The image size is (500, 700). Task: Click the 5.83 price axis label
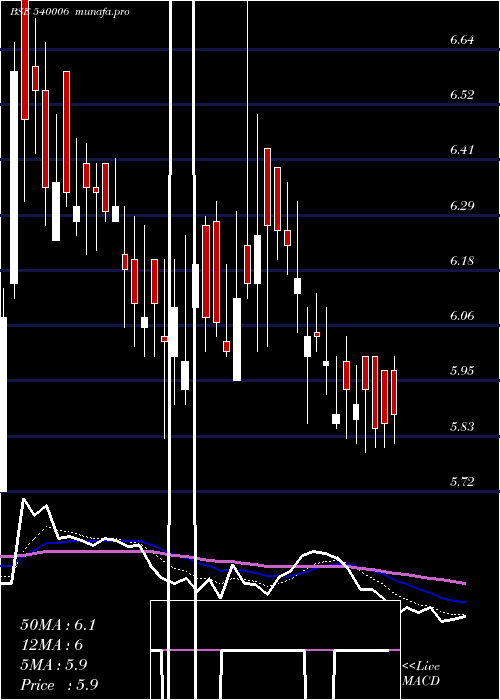[x=462, y=426]
